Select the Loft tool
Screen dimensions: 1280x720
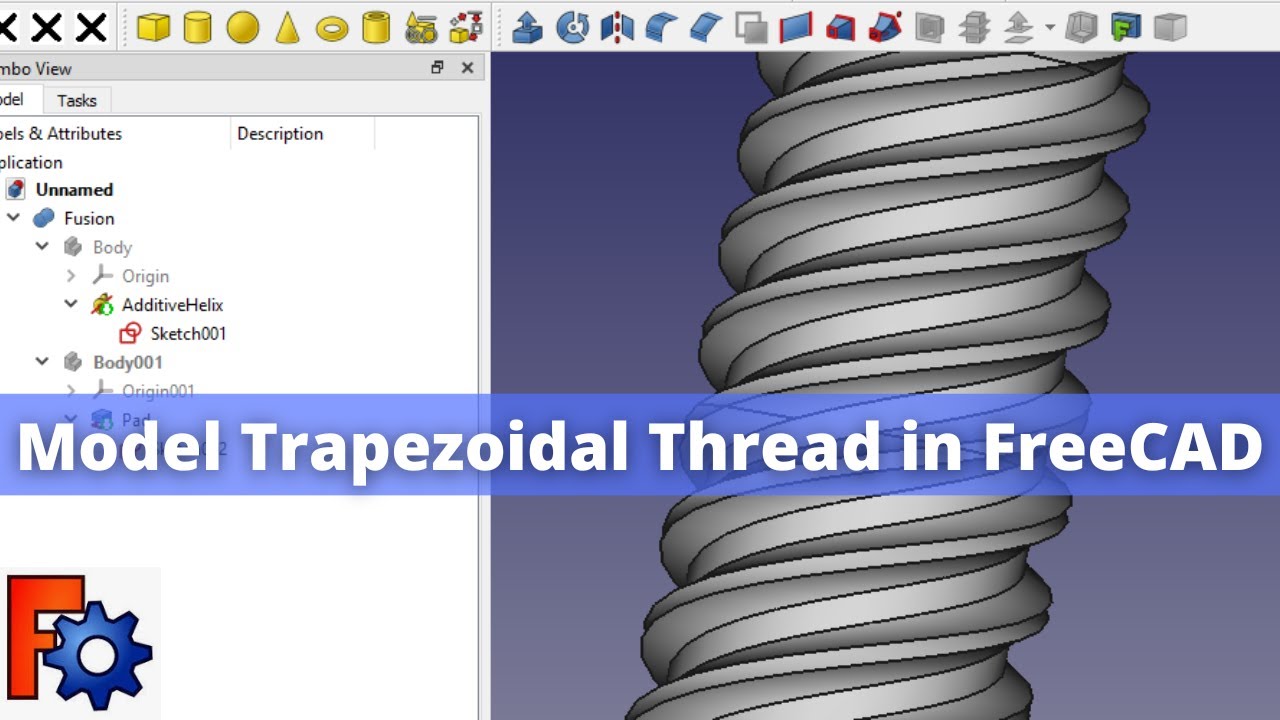[840, 27]
